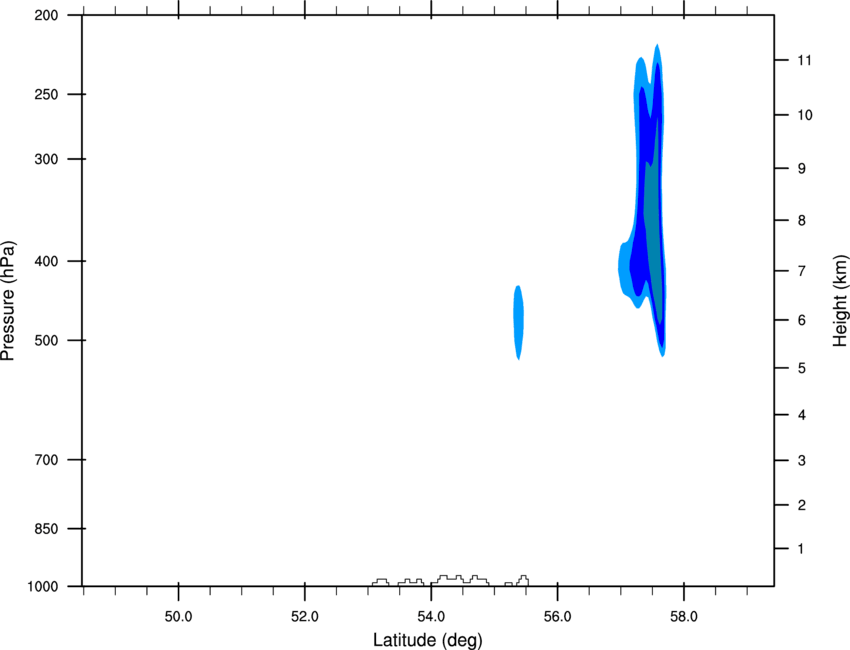This screenshot has width=850, height=650.
Task: Click the terrain outline above the latitude axis
Action: (450, 581)
